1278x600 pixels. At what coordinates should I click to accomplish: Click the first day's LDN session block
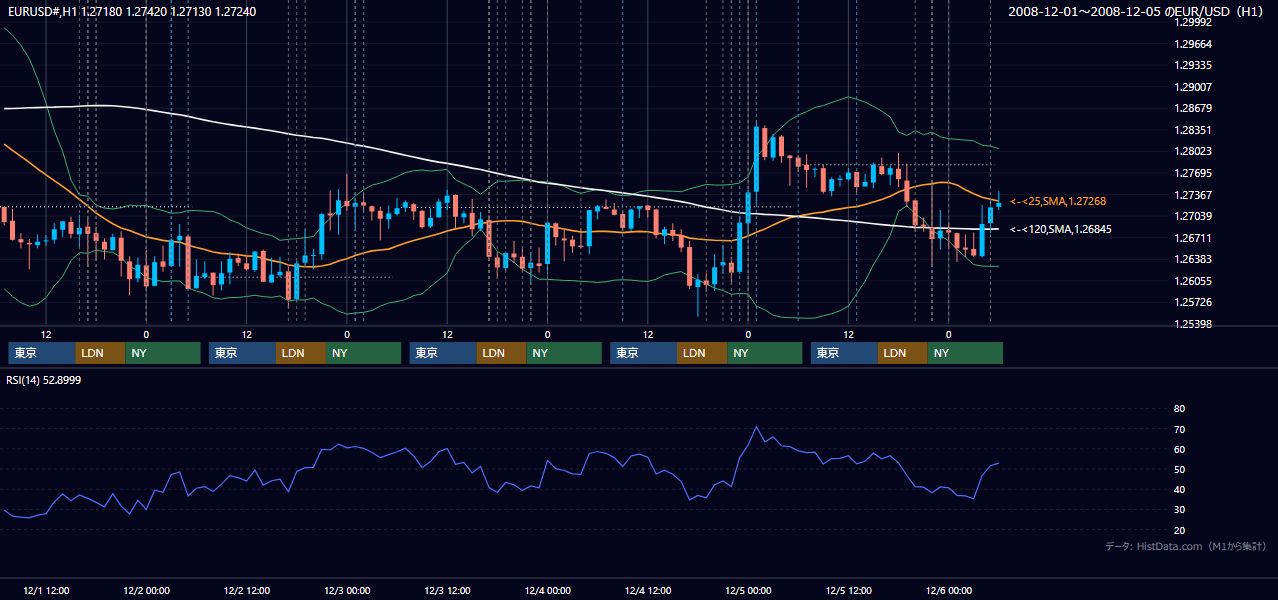[101, 353]
